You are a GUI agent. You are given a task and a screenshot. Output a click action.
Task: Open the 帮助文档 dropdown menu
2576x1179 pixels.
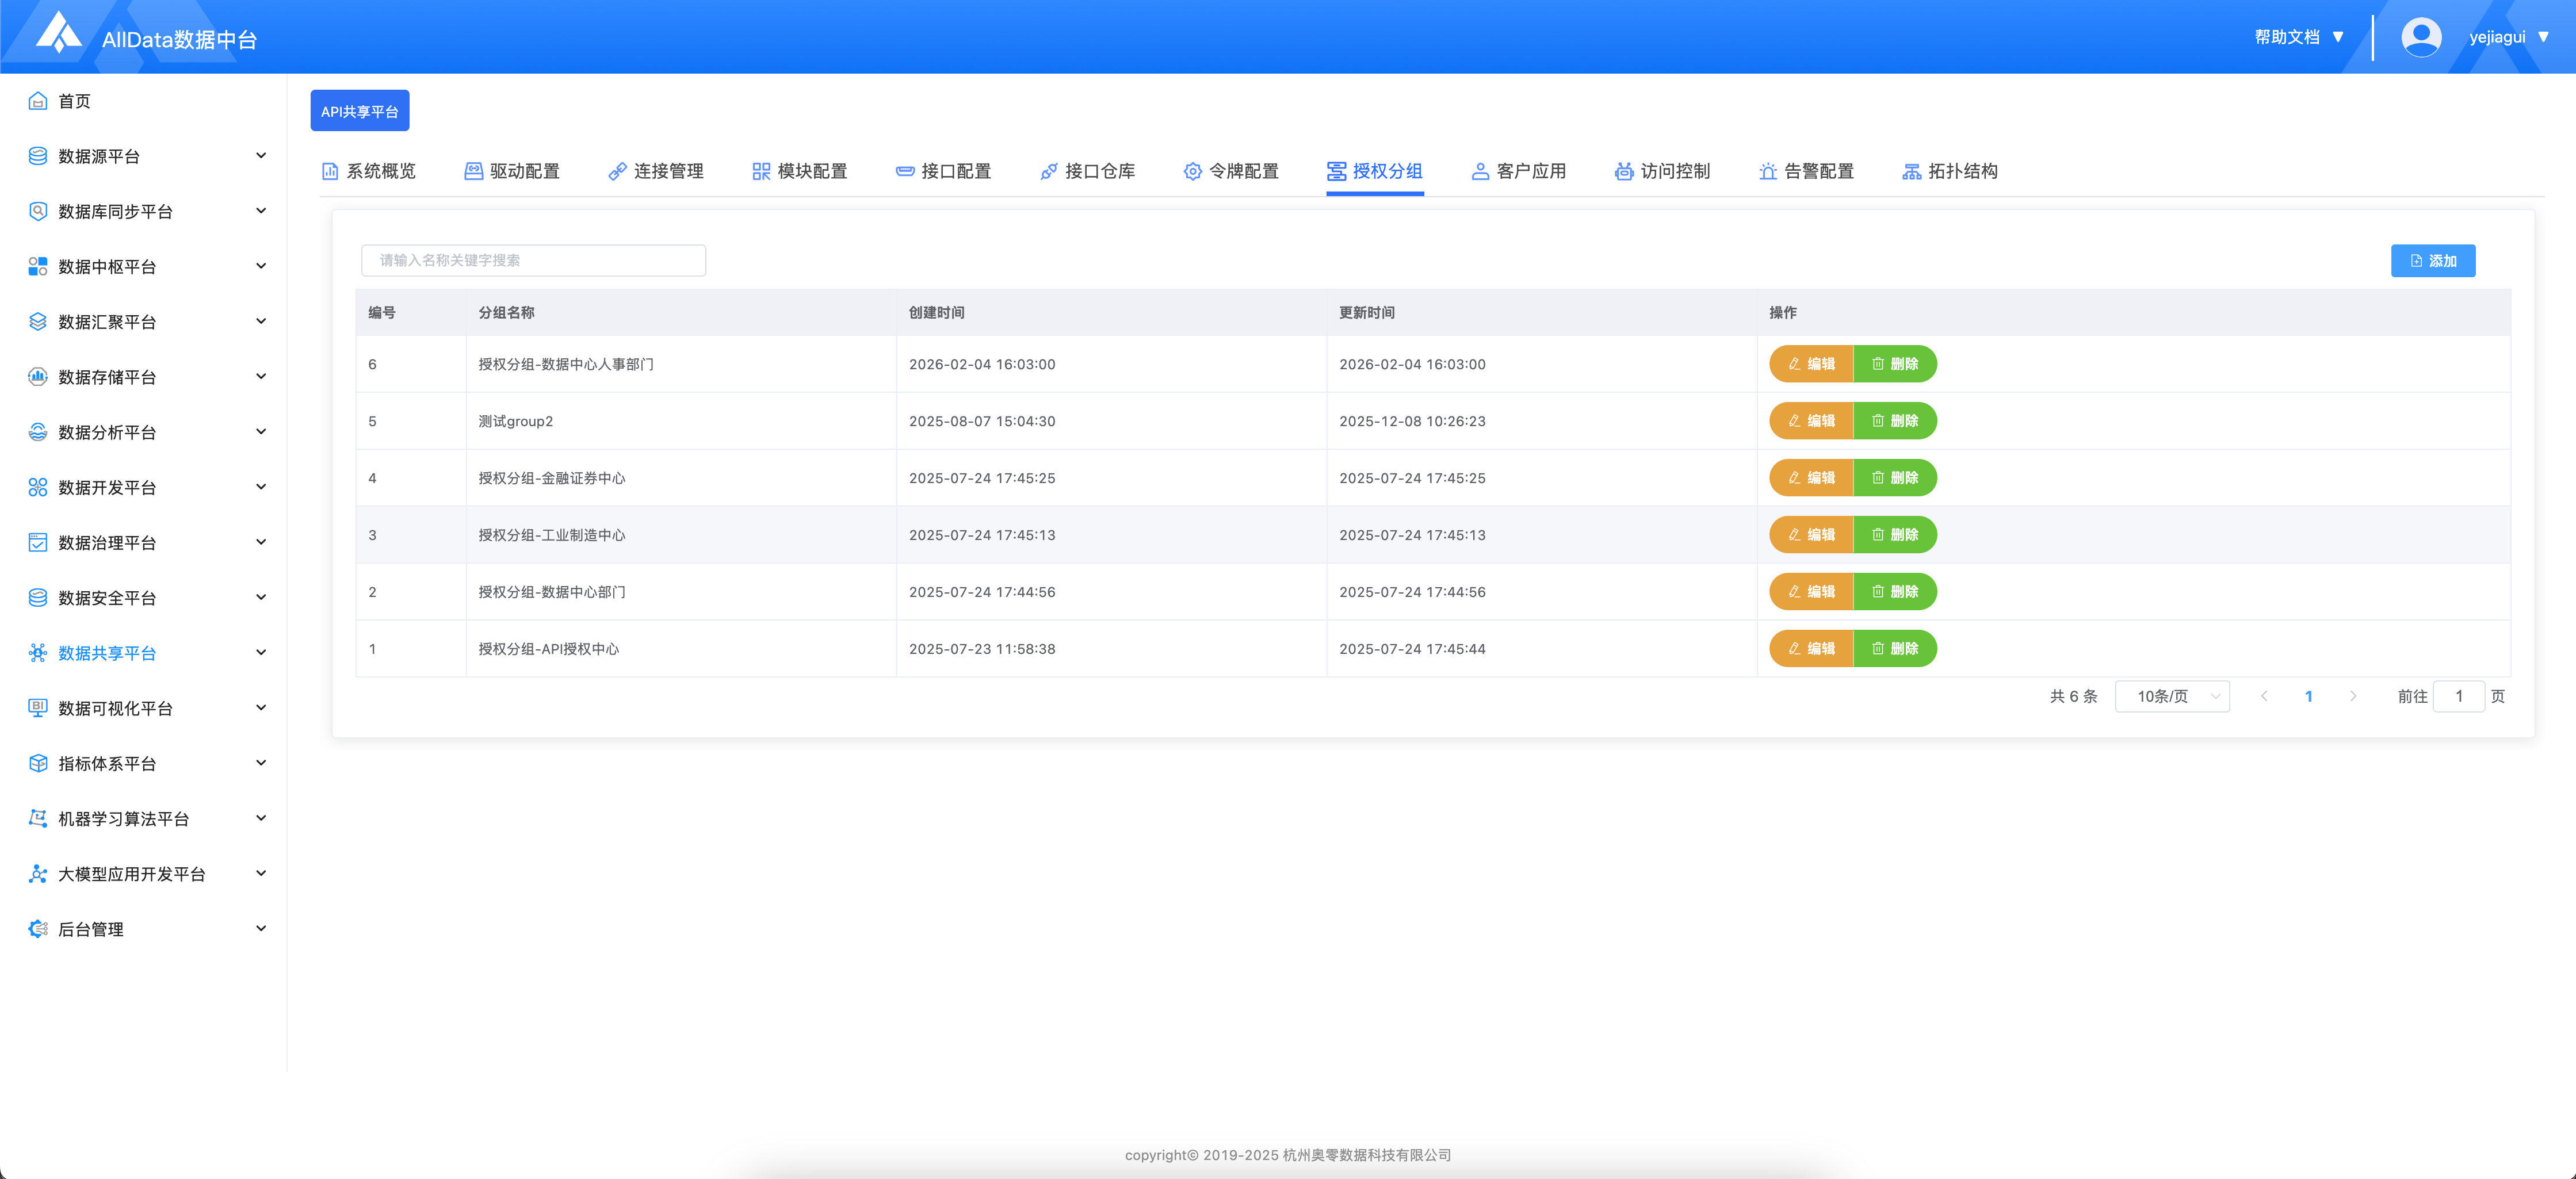[2298, 37]
